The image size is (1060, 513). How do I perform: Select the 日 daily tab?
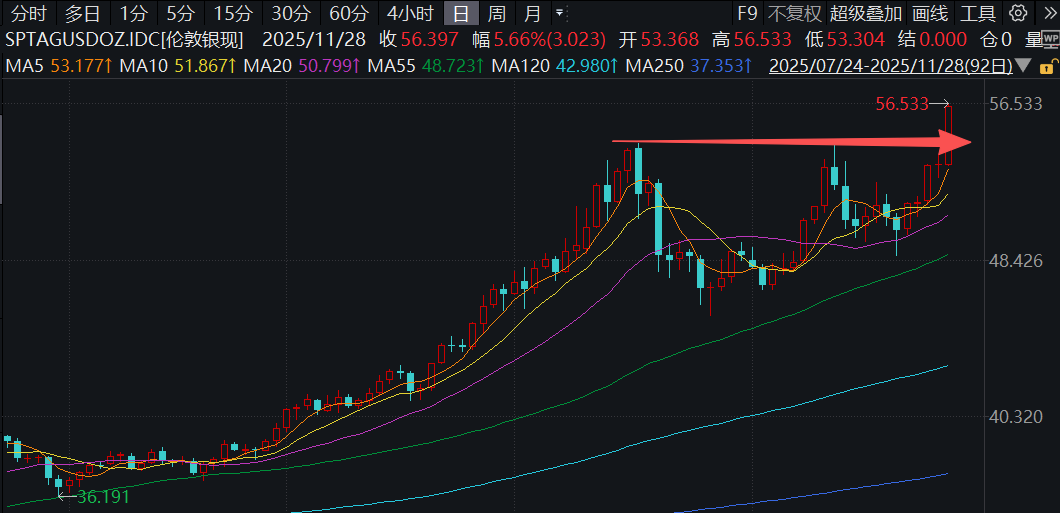click(x=461, y=13)
